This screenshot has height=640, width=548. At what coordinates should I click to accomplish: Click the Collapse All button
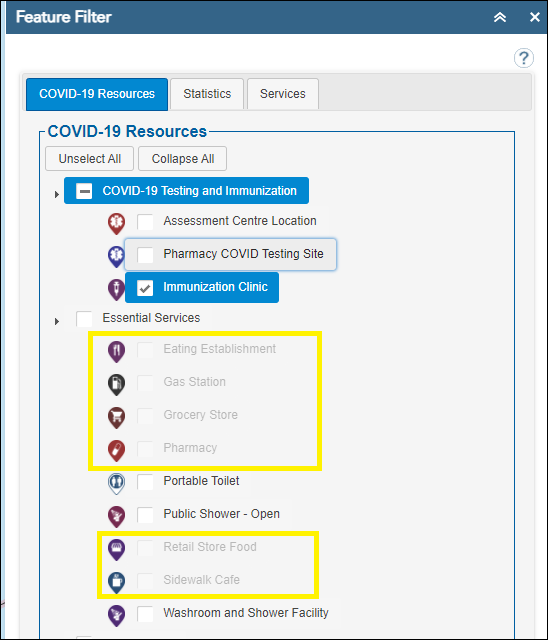click(x=182, y=158)
